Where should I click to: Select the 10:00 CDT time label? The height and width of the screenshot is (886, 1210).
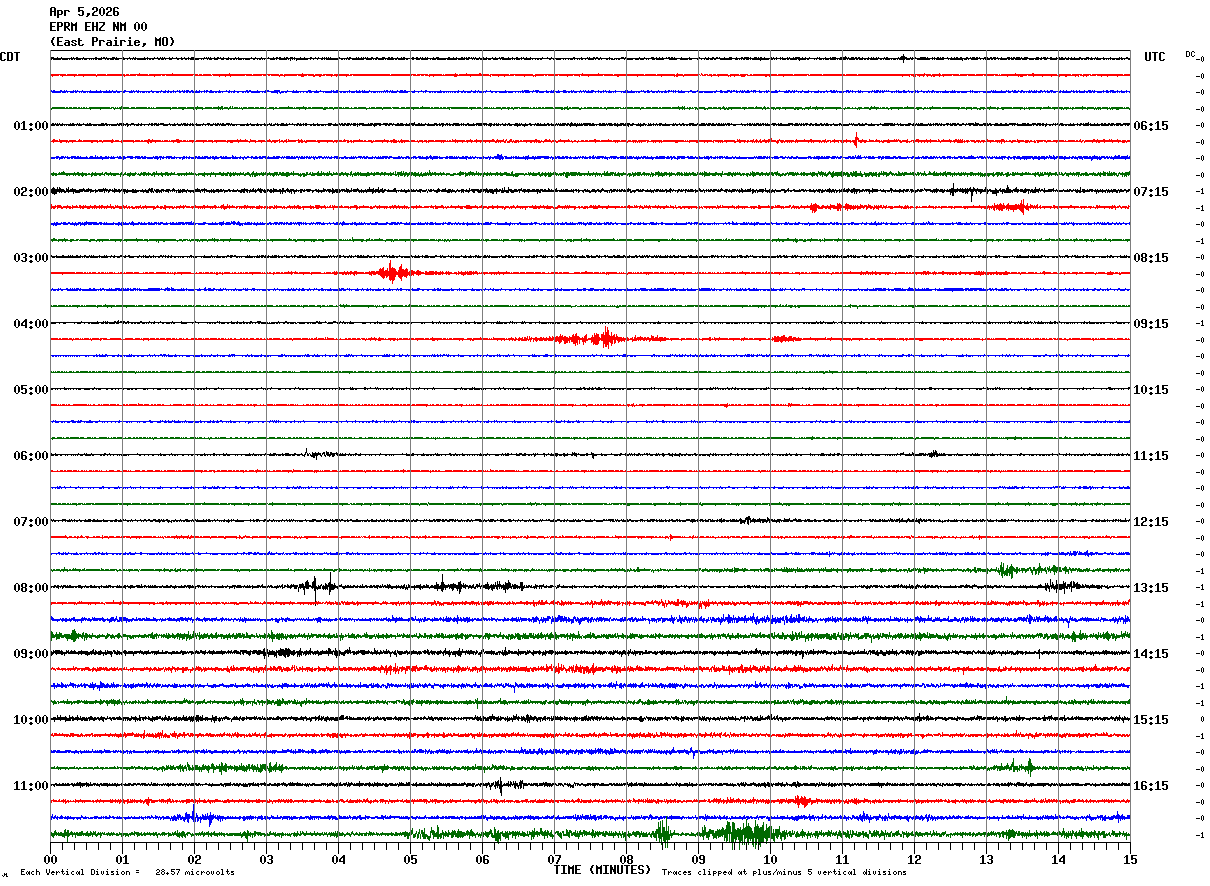tap(31, 720)
